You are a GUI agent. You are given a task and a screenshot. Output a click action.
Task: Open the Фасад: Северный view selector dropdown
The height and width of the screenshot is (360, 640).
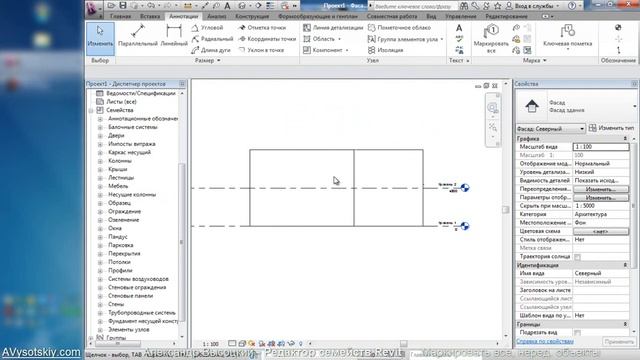pyautogui.click(x=551, y=129)
